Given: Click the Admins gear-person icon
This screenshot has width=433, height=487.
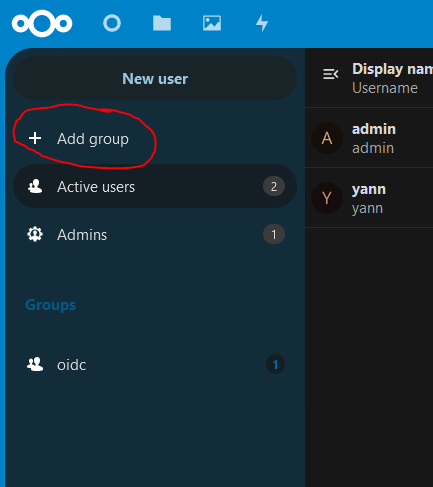Looking at the screenshot, I should coord(35,234).
